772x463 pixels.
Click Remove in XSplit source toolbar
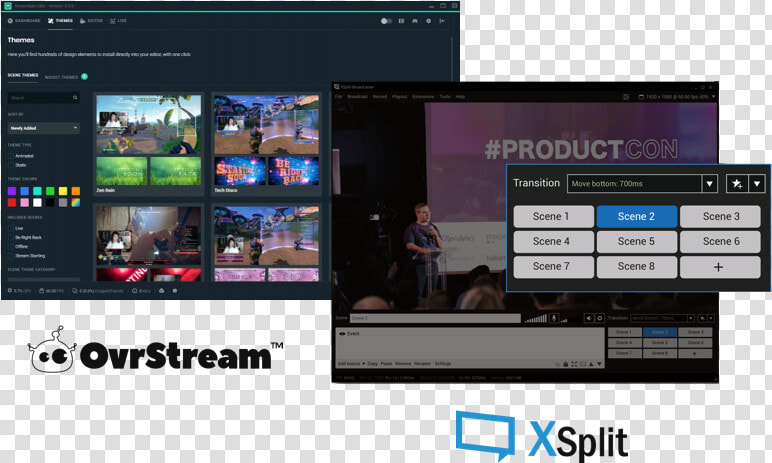[403, 364]
